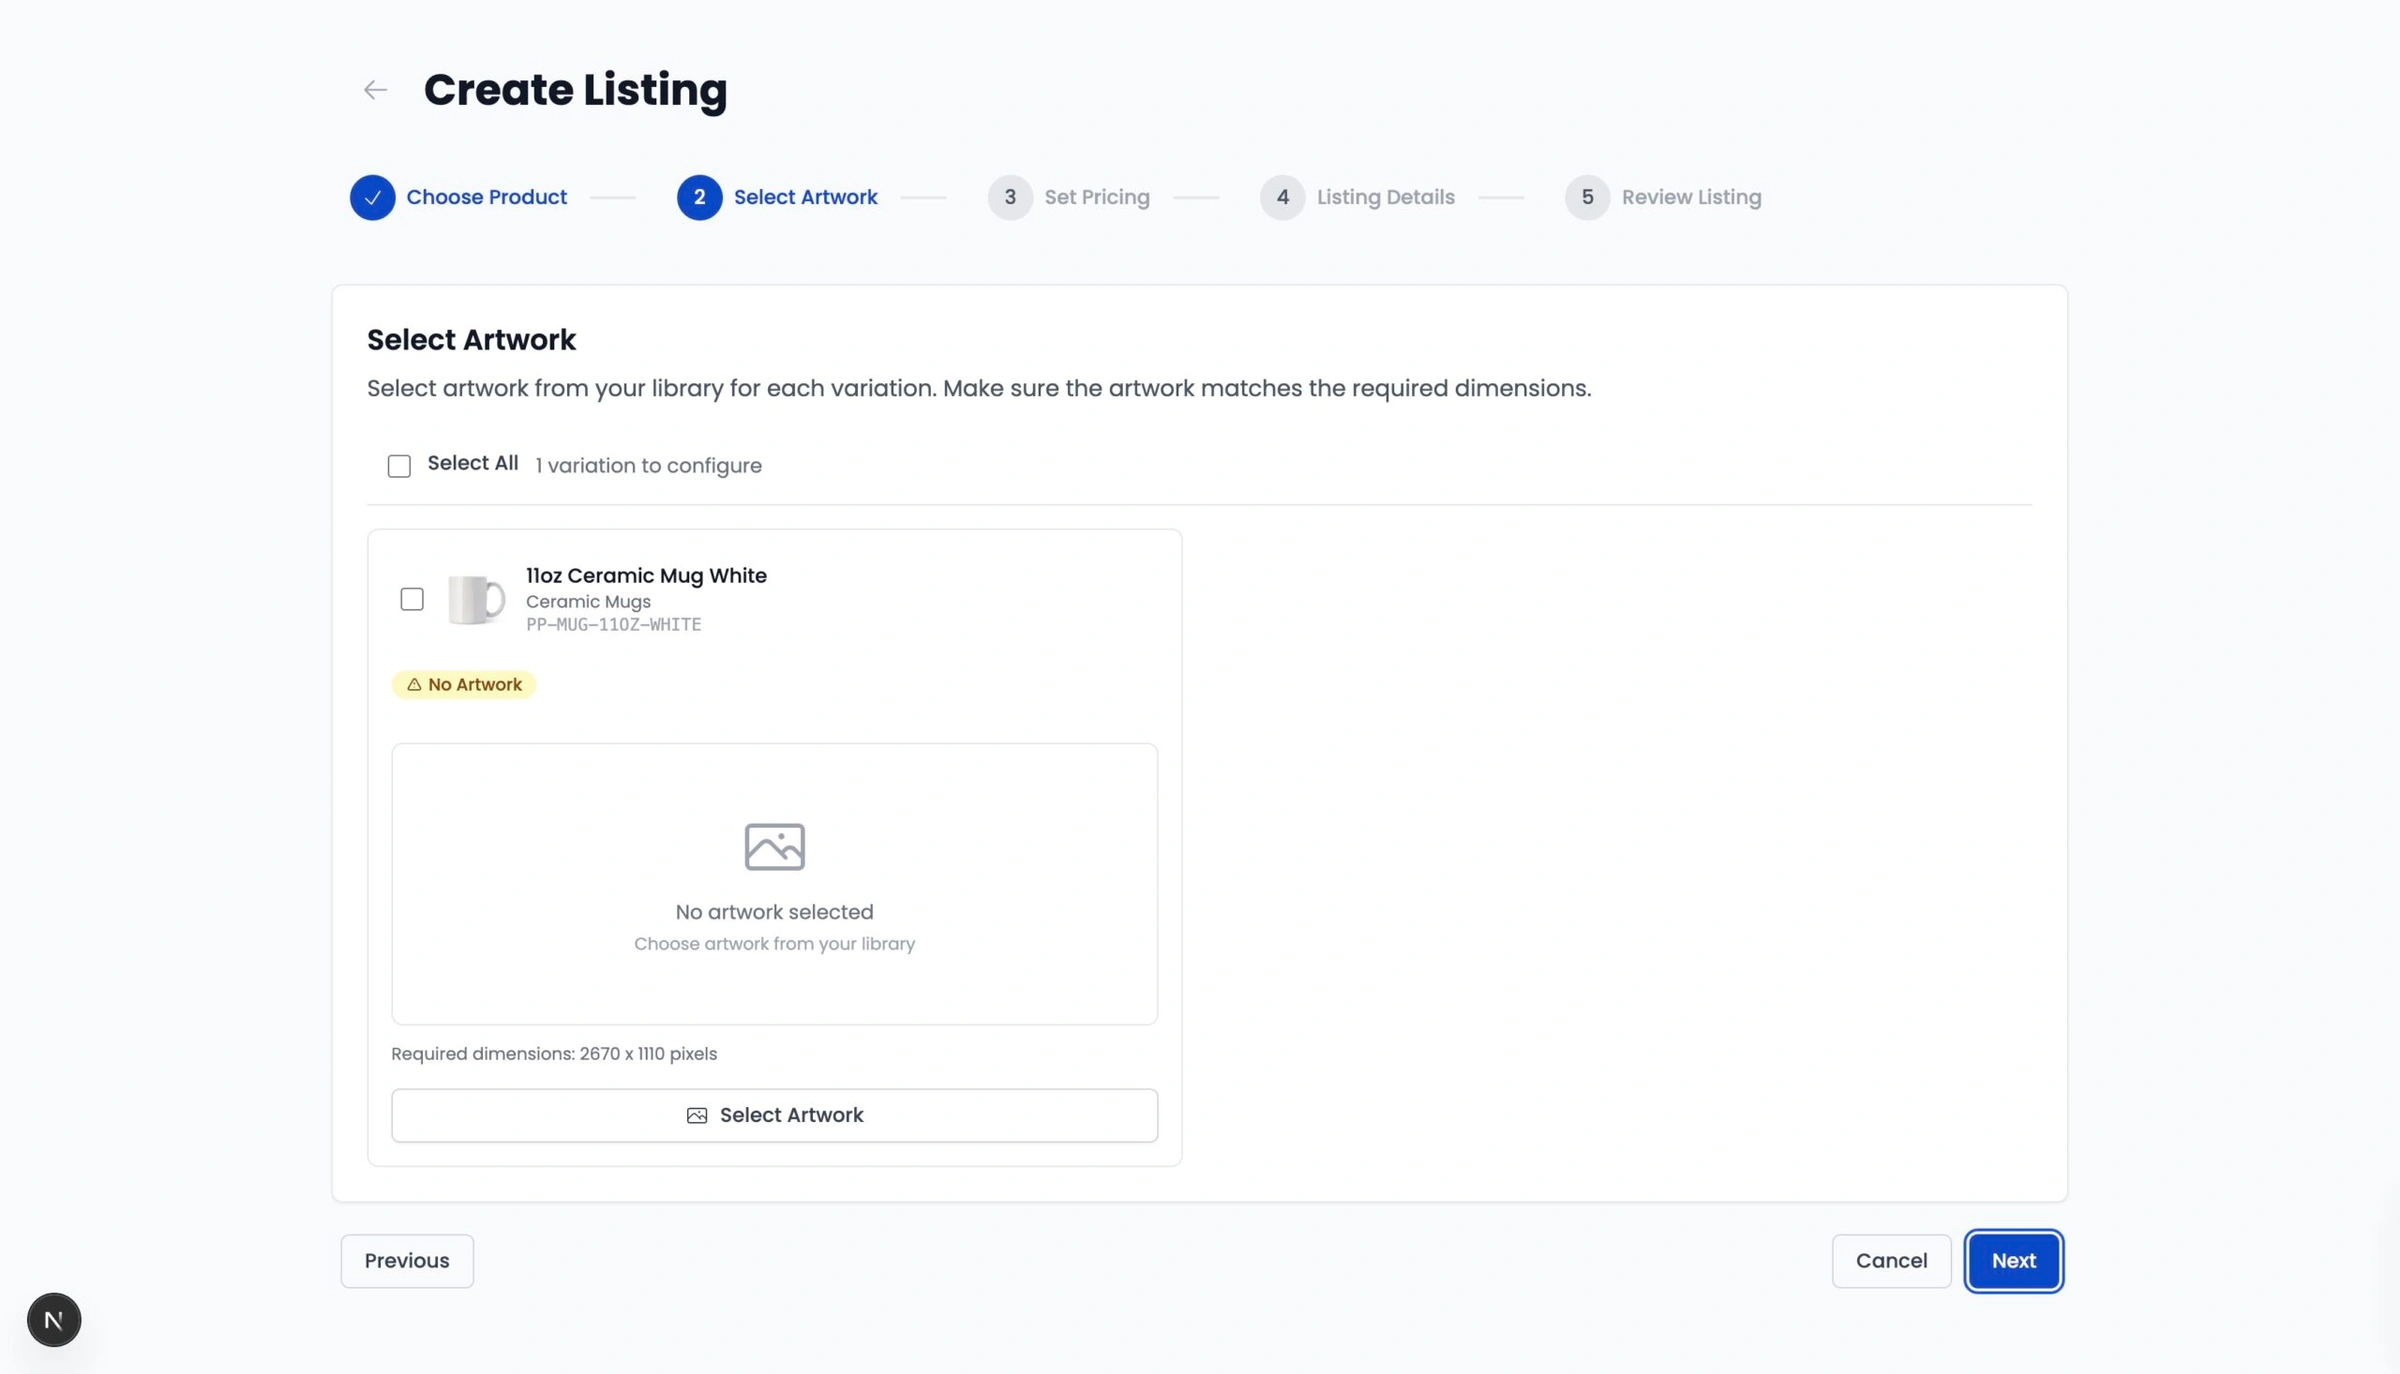Check the 11oz Ceramic Mug White variation checkbox

click(412, 599)
